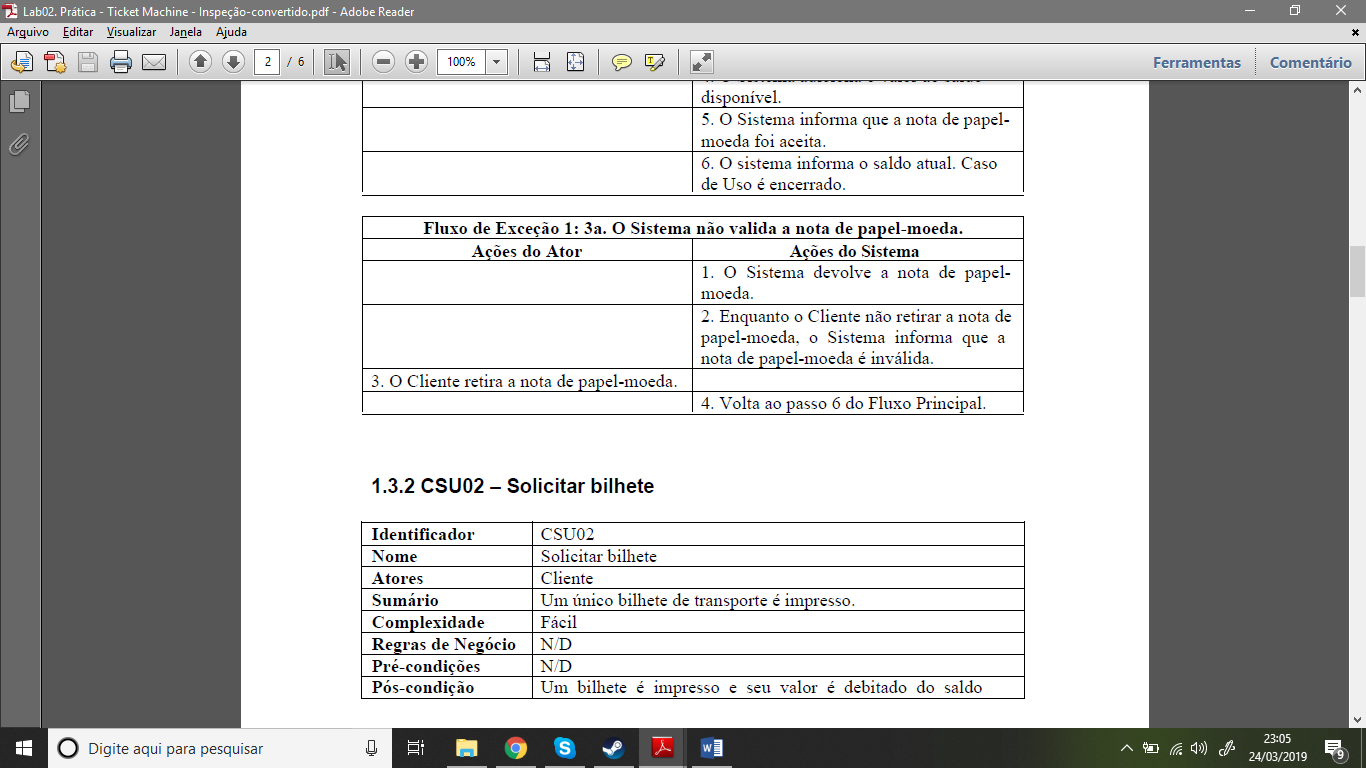Screen dimensions: 1366x768
Task: Select the Highlight text tool
Action: click(655, 62)
